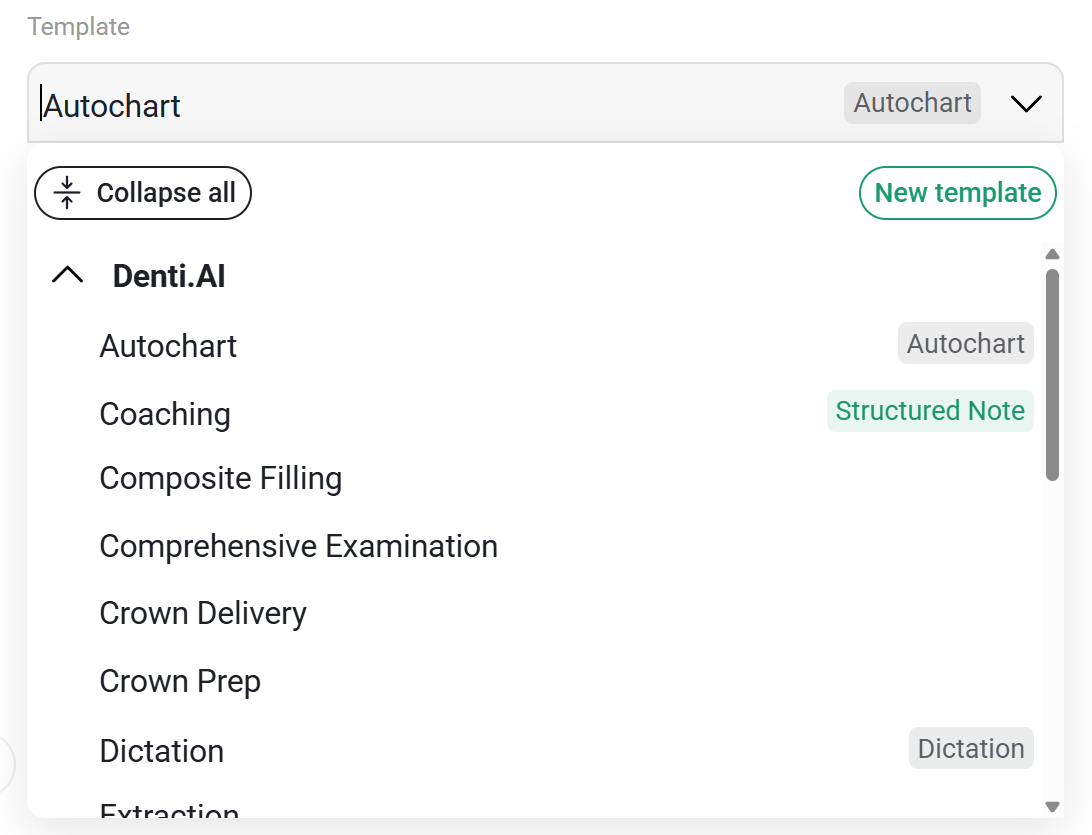
Task: Click the Template search input field
Action: 439,104
